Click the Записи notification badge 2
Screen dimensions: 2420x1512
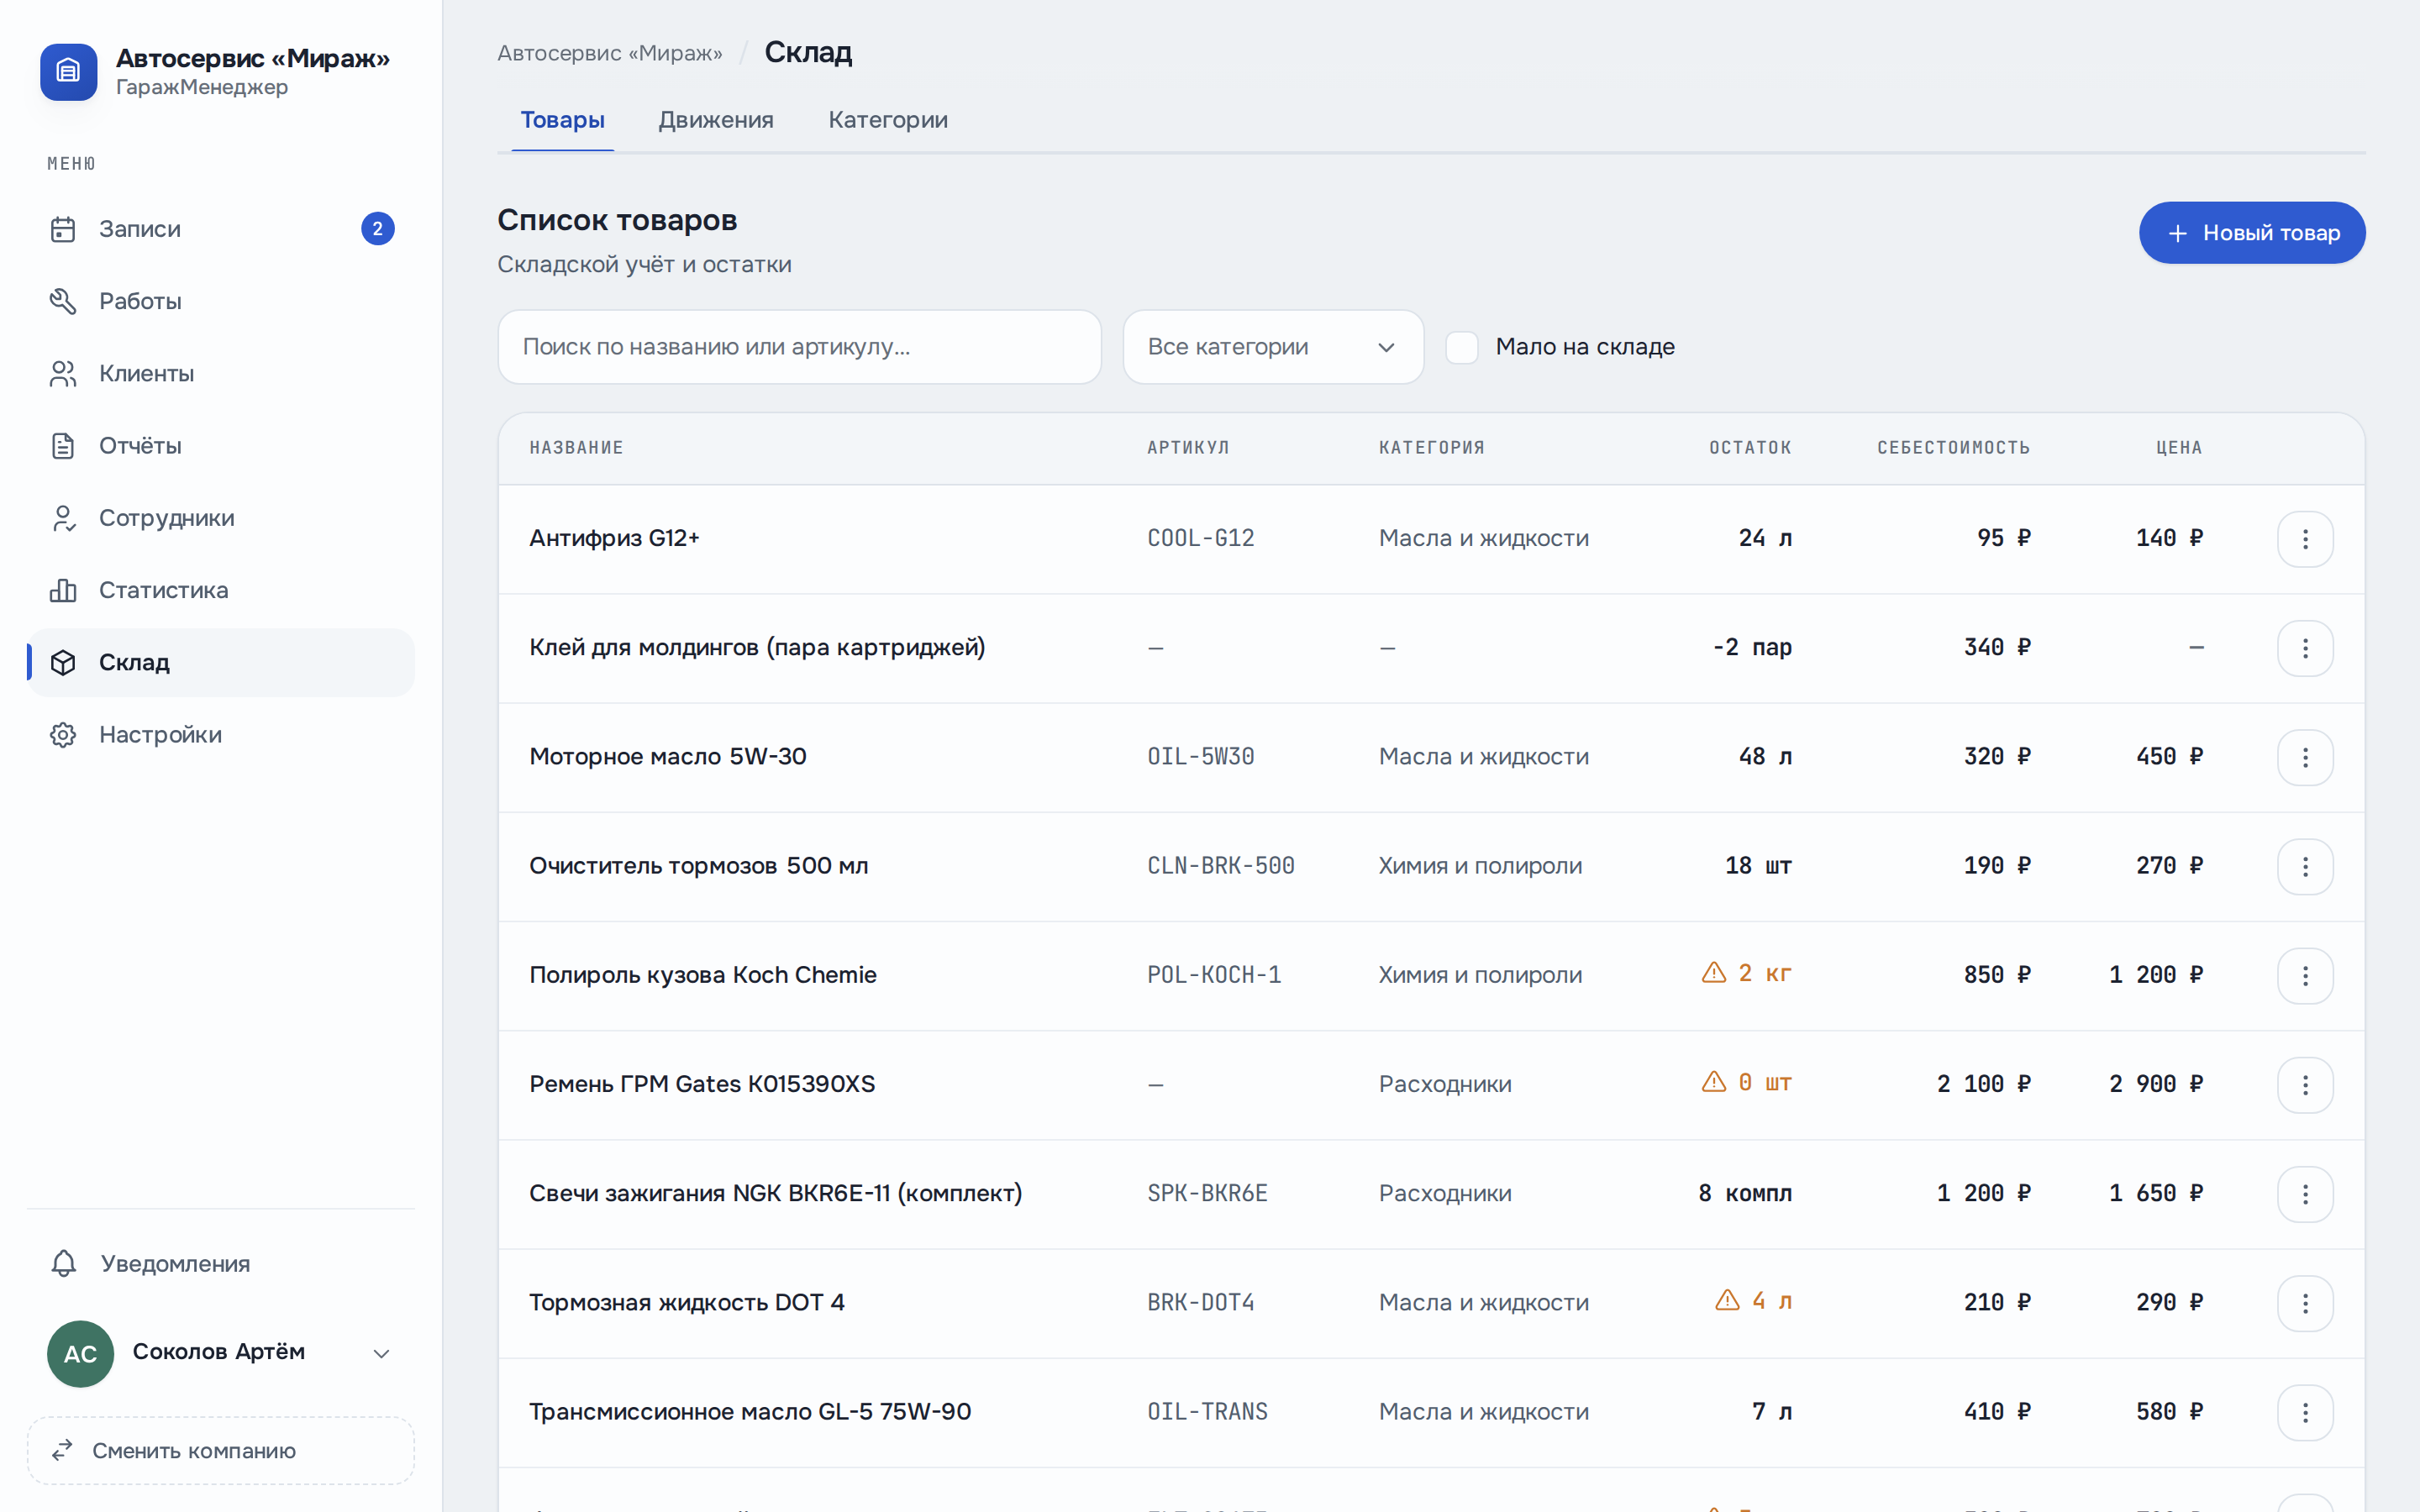(x=377, y=229)
